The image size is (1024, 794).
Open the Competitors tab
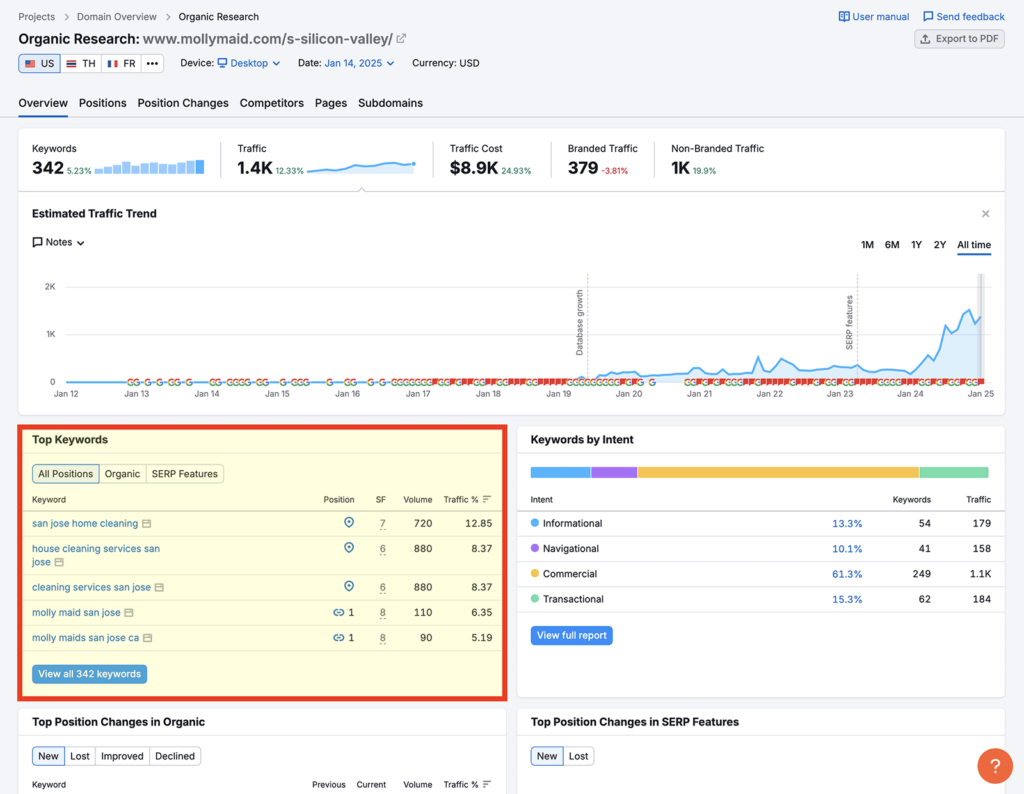272,103
